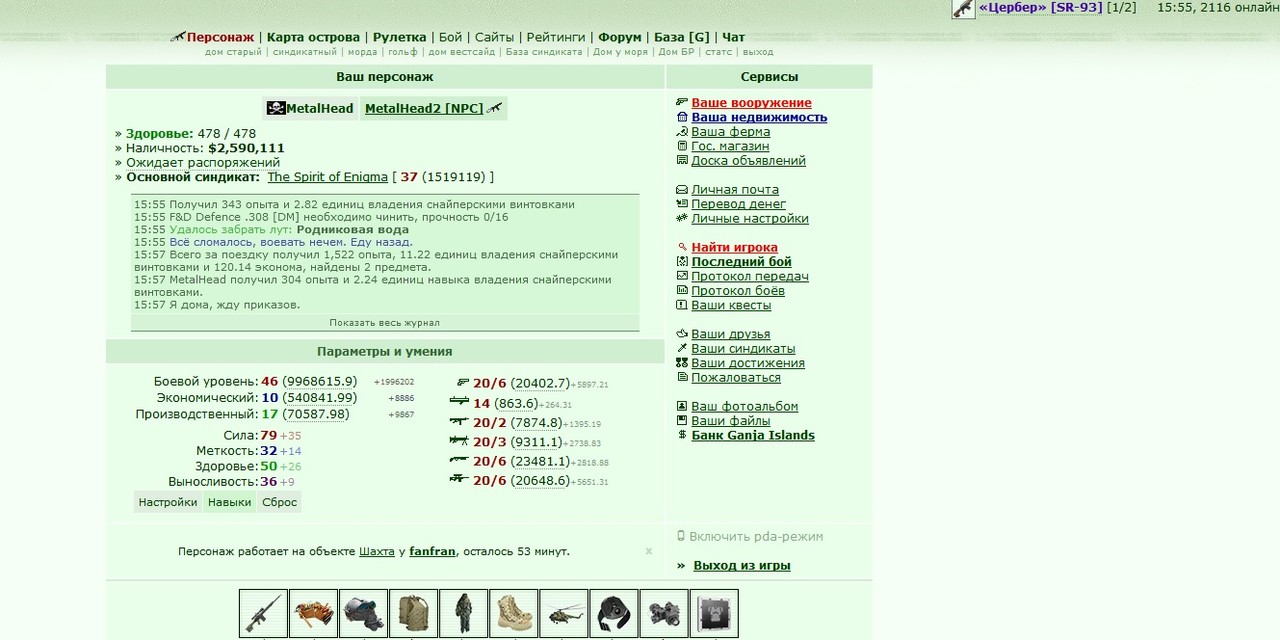The height and width of the screenshot is (640, 1280).
Task: Click the sniper rifle skill icon 20648.6 row
Action: pos(459,480)
